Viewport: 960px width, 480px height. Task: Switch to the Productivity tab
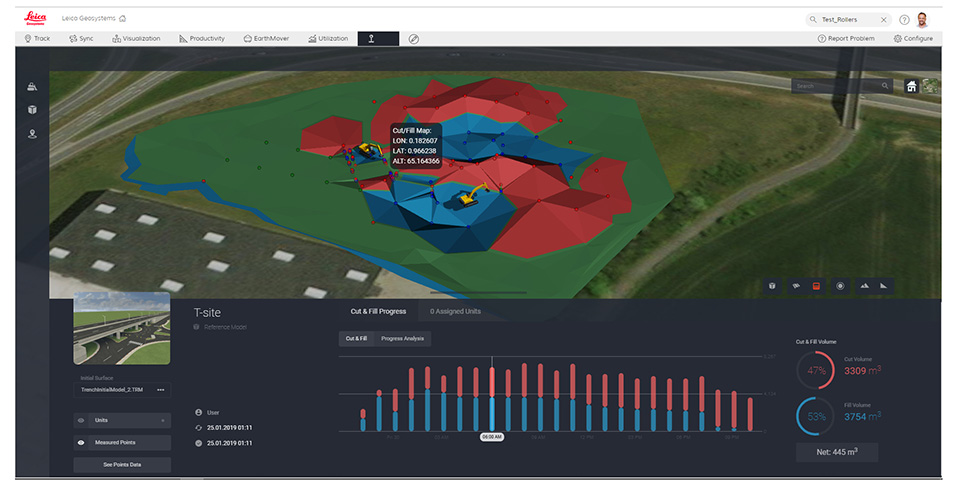click(202, 39)
